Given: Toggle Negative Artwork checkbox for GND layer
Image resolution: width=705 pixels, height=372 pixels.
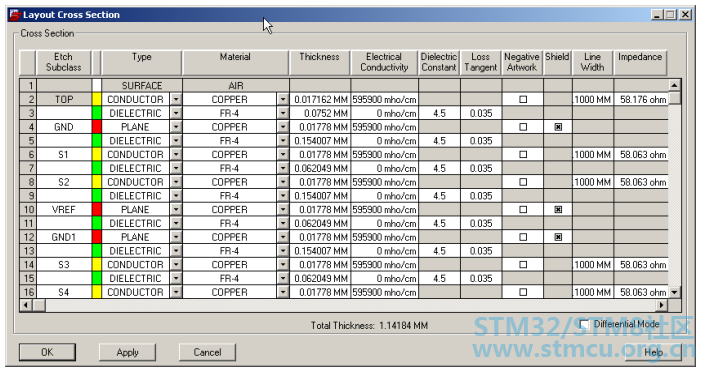Looking at the screenshot, I should coord(523,127).
